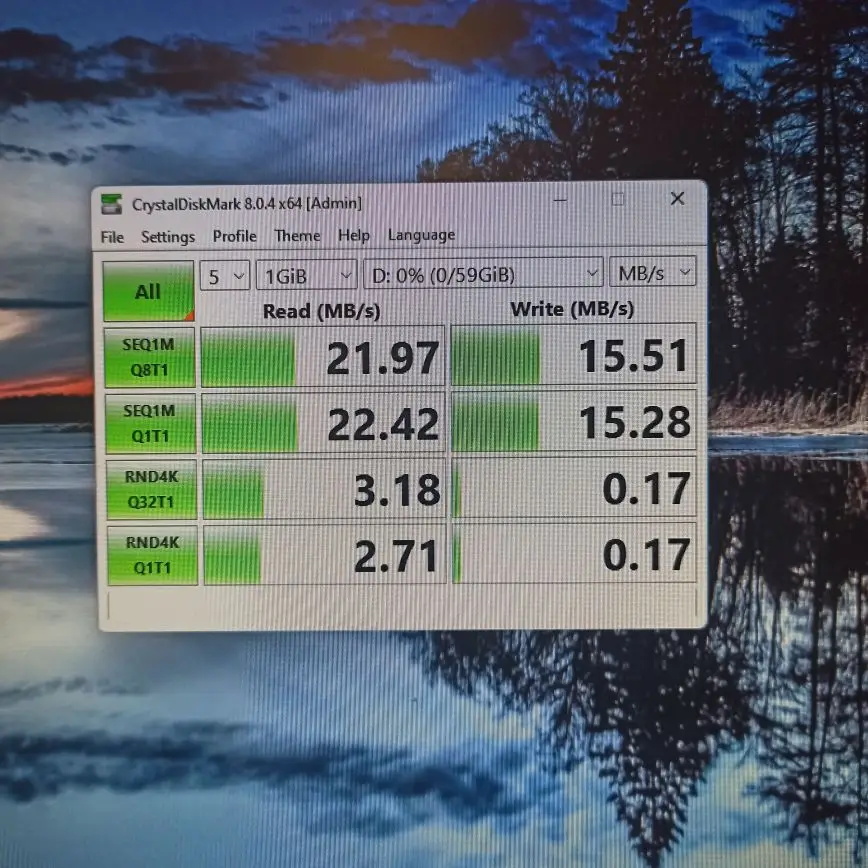Open the unit dropdown showing MB/s
868x868 pixels.
[x=653, y=272]
